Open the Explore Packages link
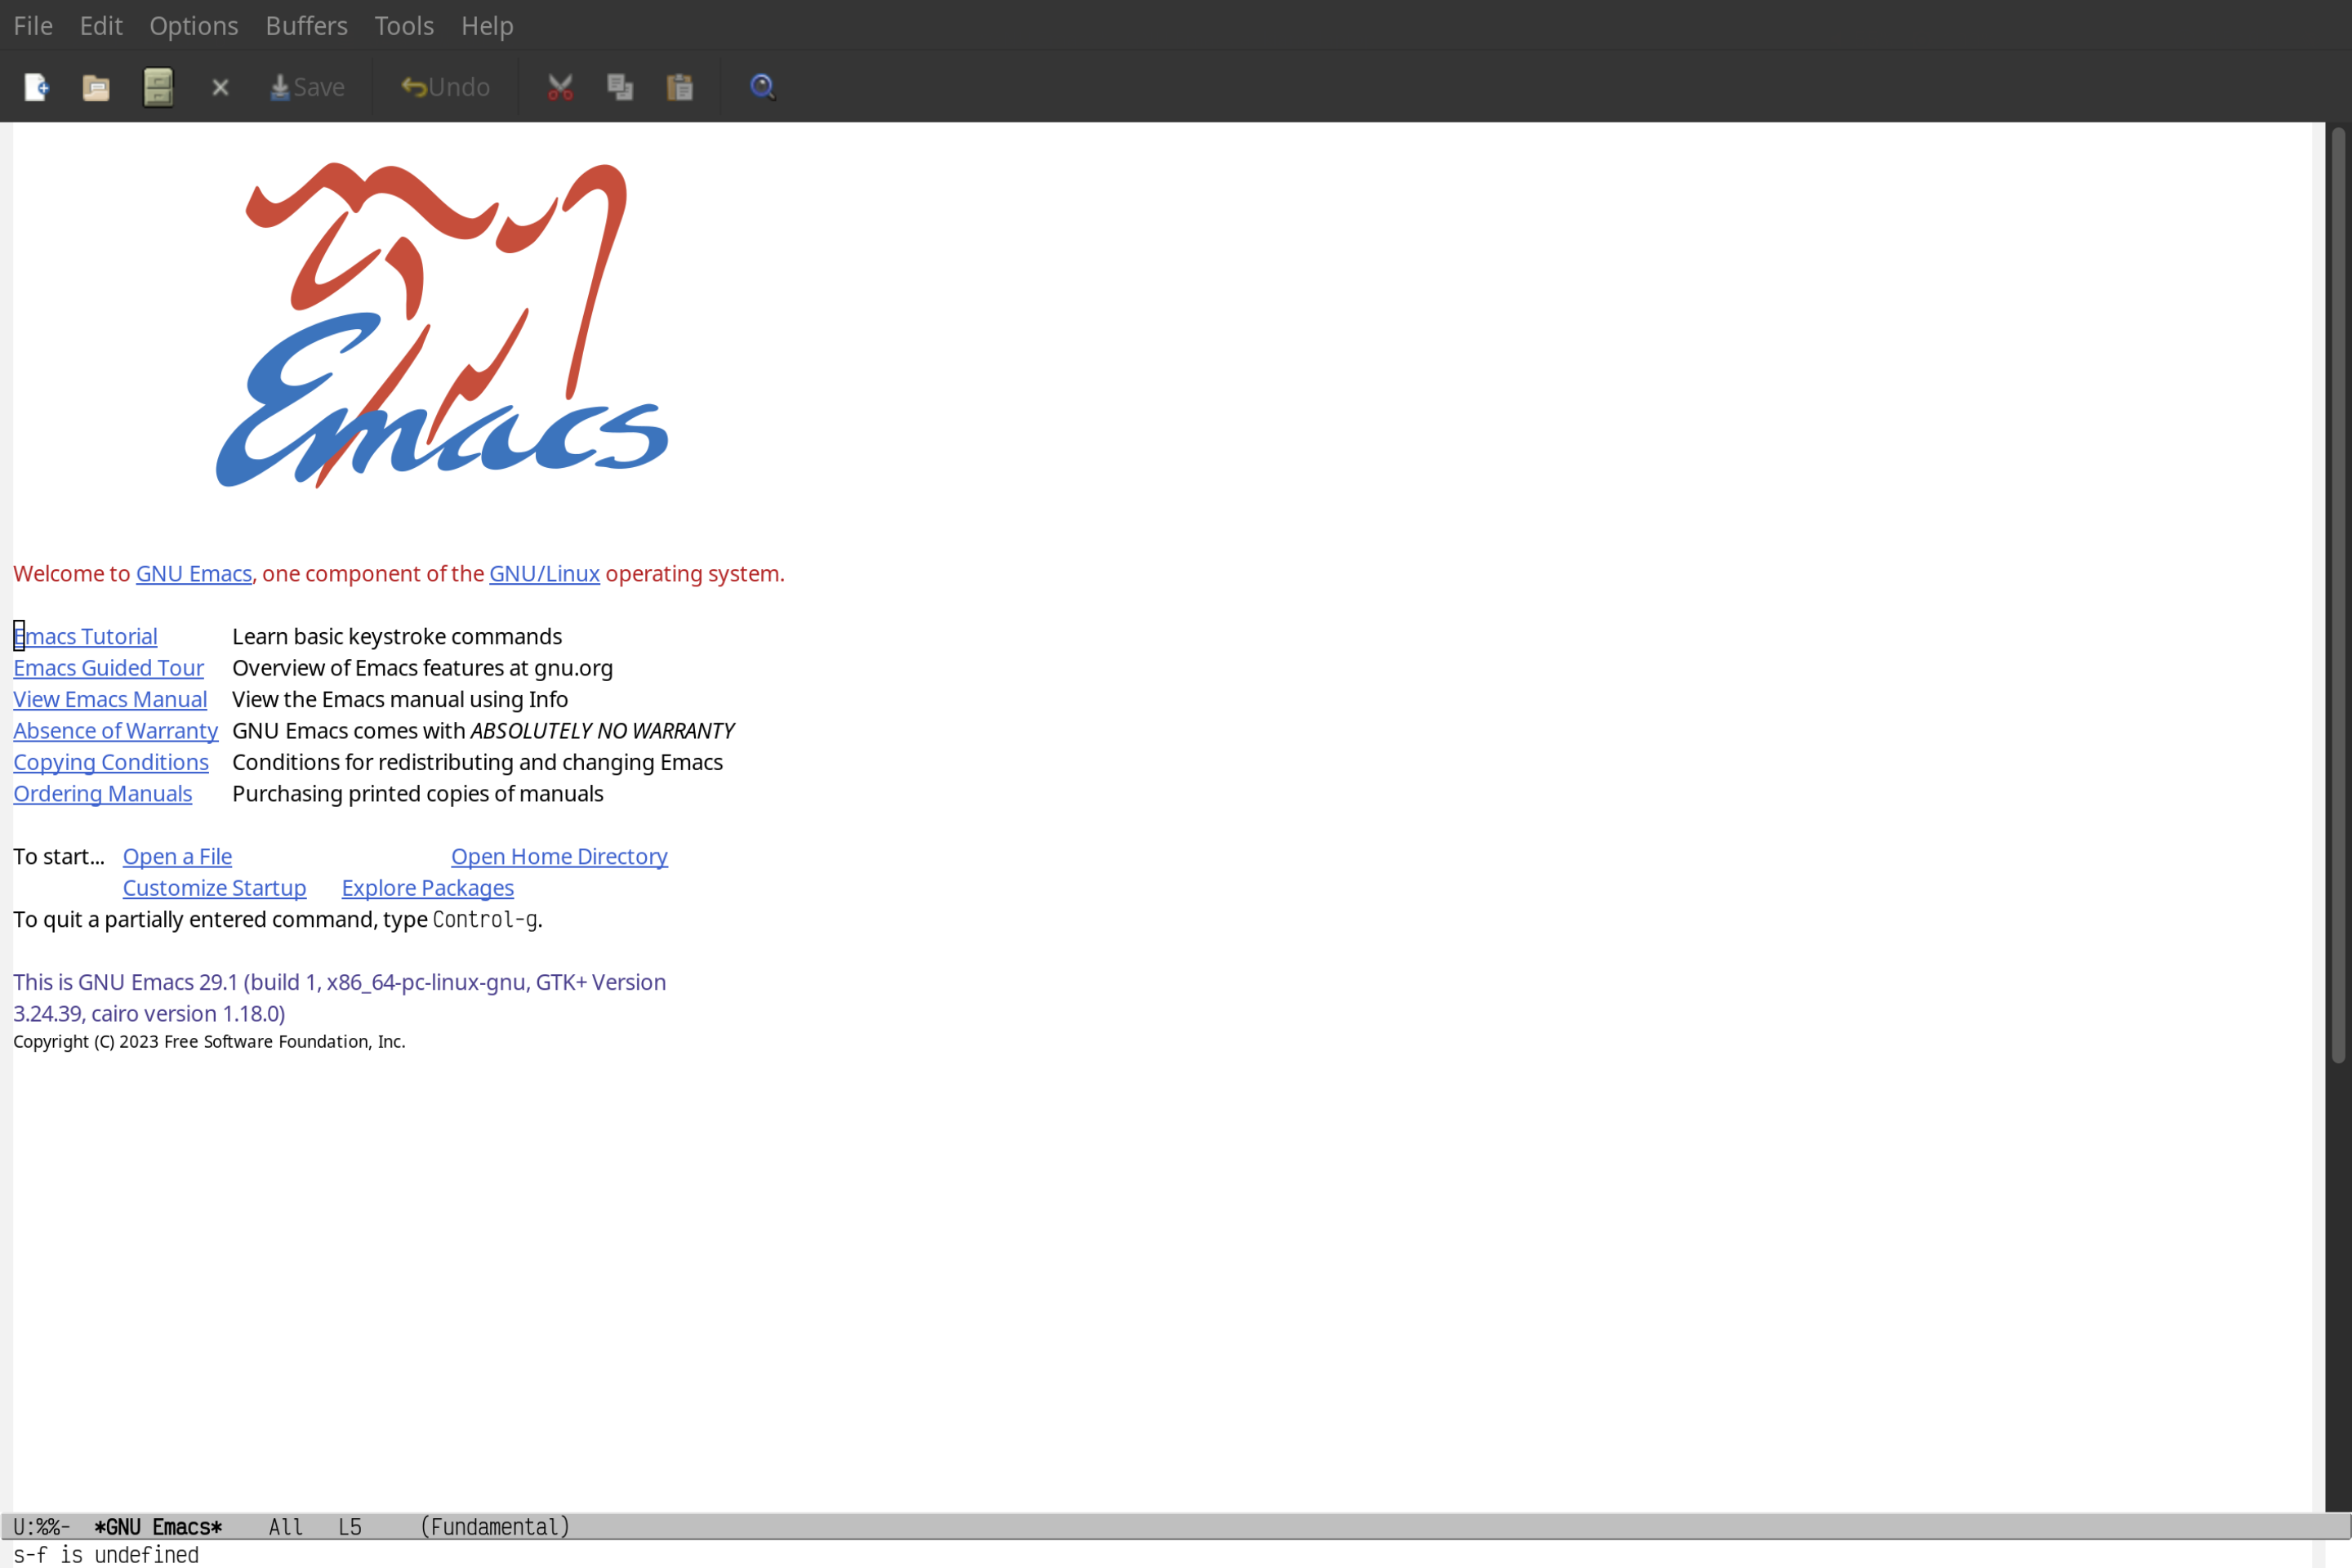Screen dimensions: 2352x1568 (x=427, y=887)
